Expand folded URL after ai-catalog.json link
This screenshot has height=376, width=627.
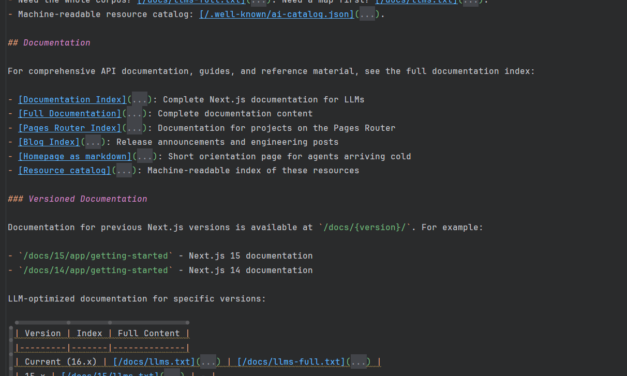click(367, 14)
